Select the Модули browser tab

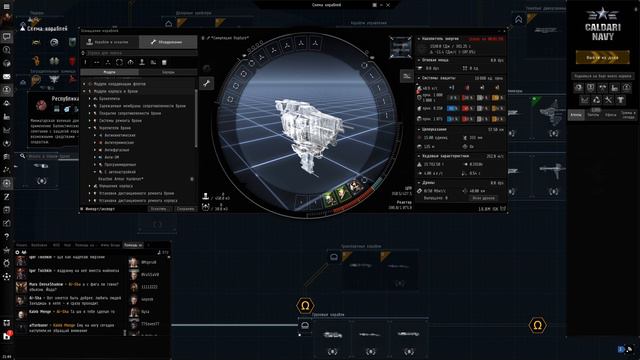(x=109, y=72)
